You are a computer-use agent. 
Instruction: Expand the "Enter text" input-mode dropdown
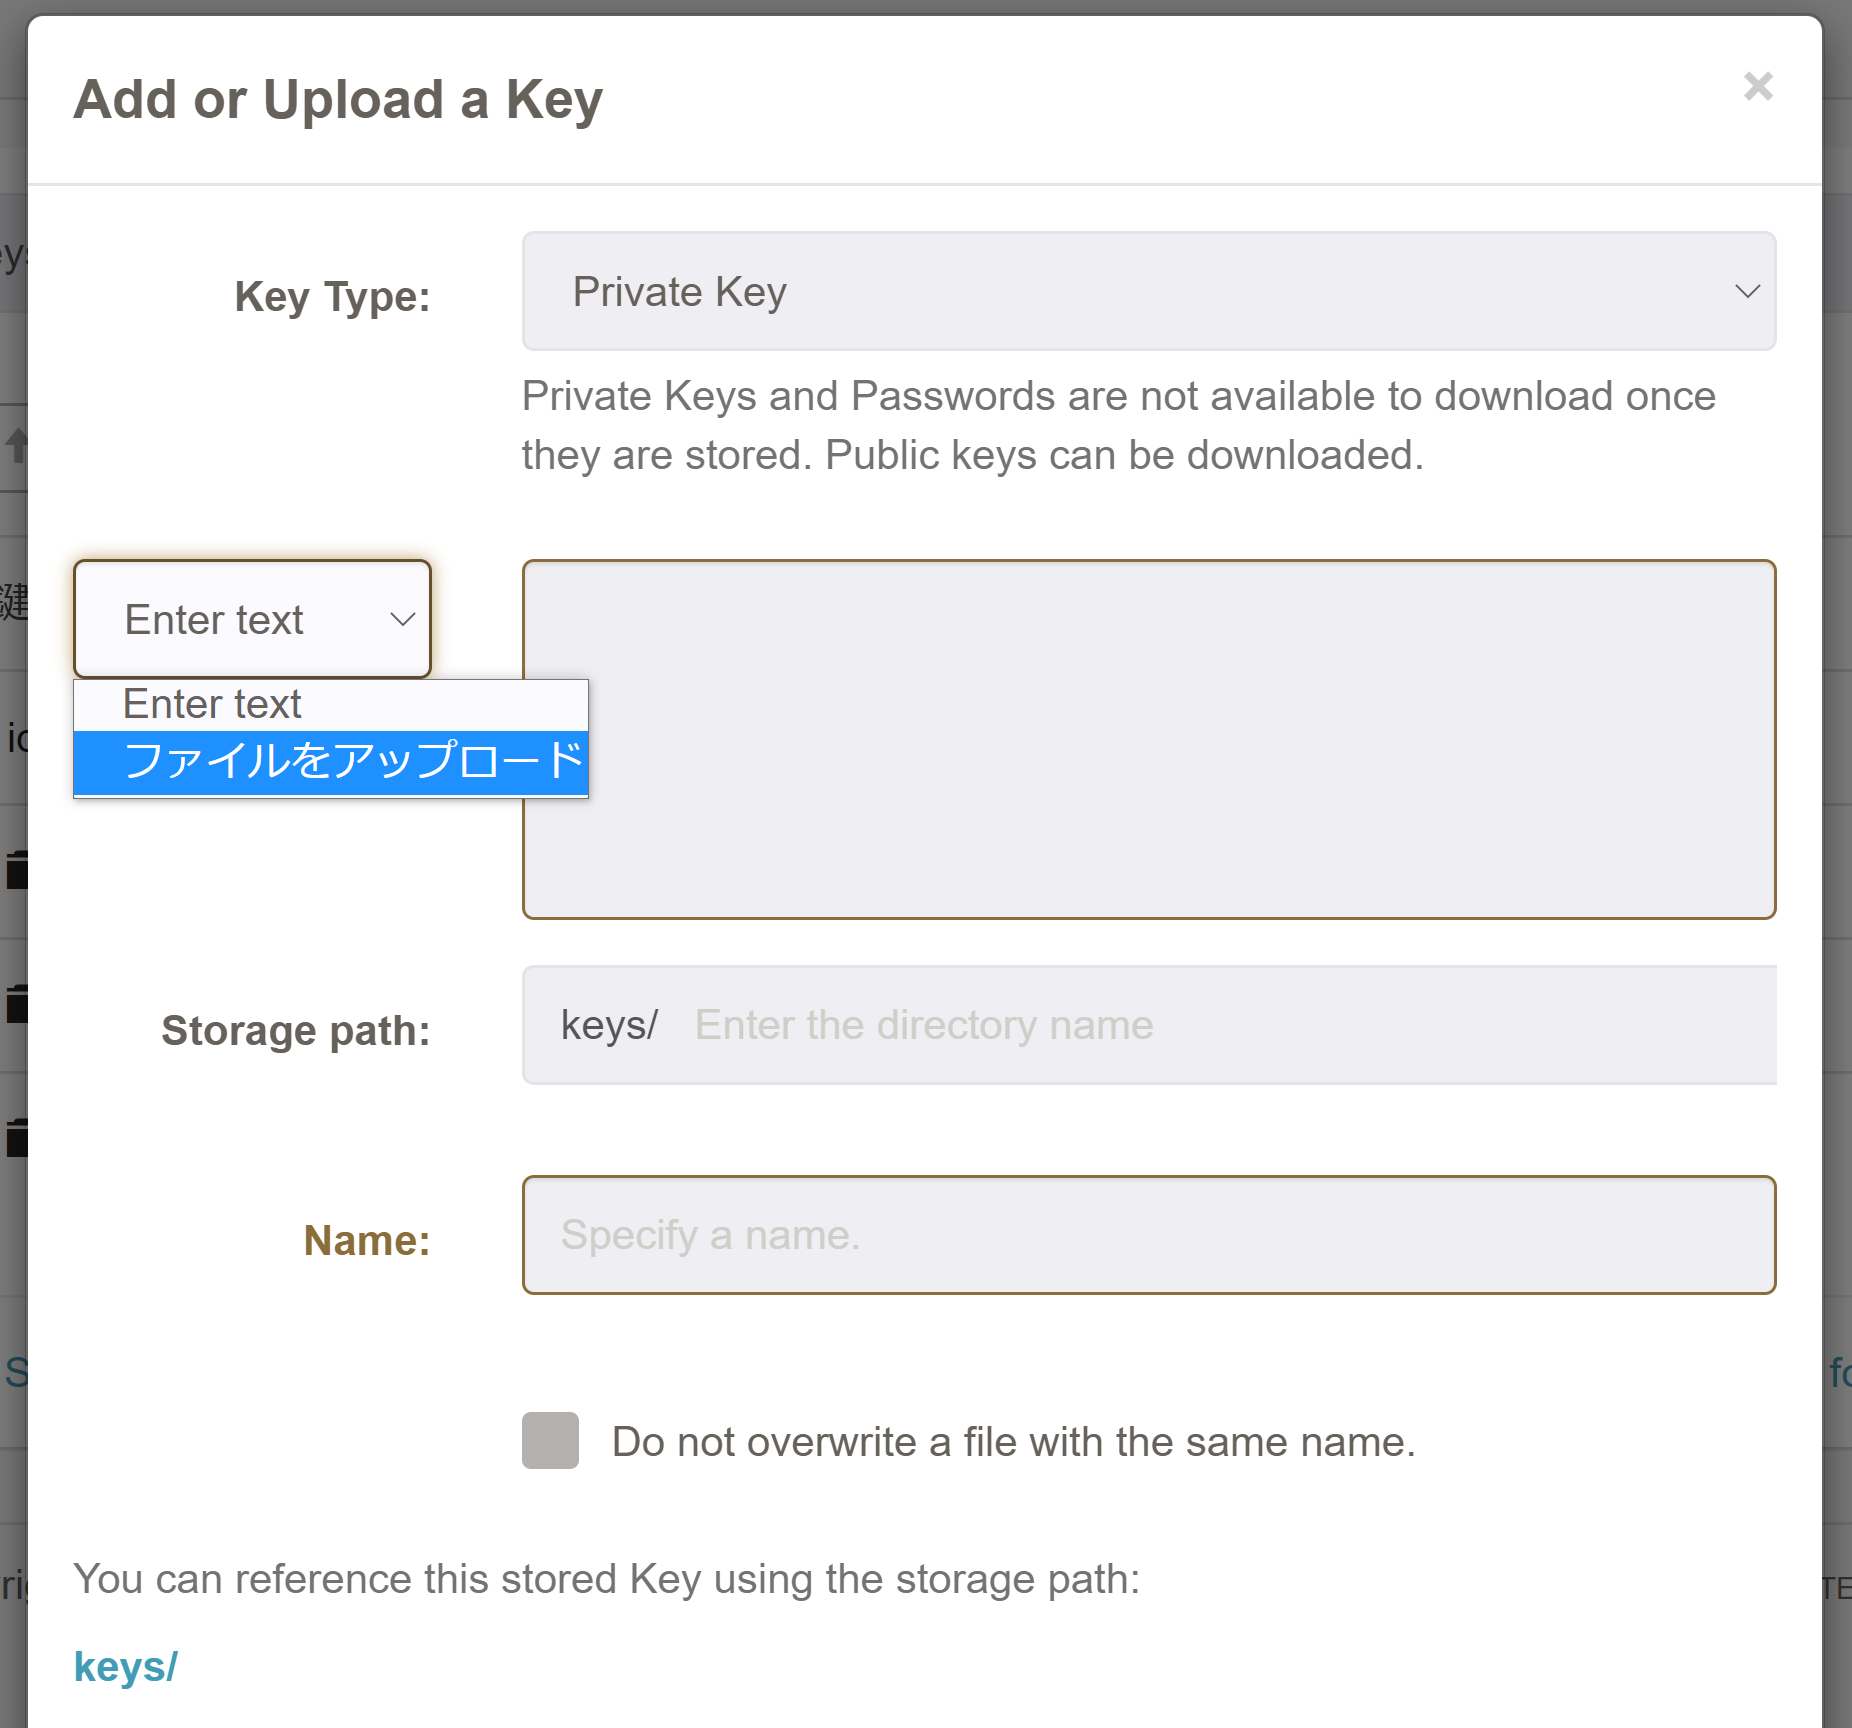(x=251, y=619)
